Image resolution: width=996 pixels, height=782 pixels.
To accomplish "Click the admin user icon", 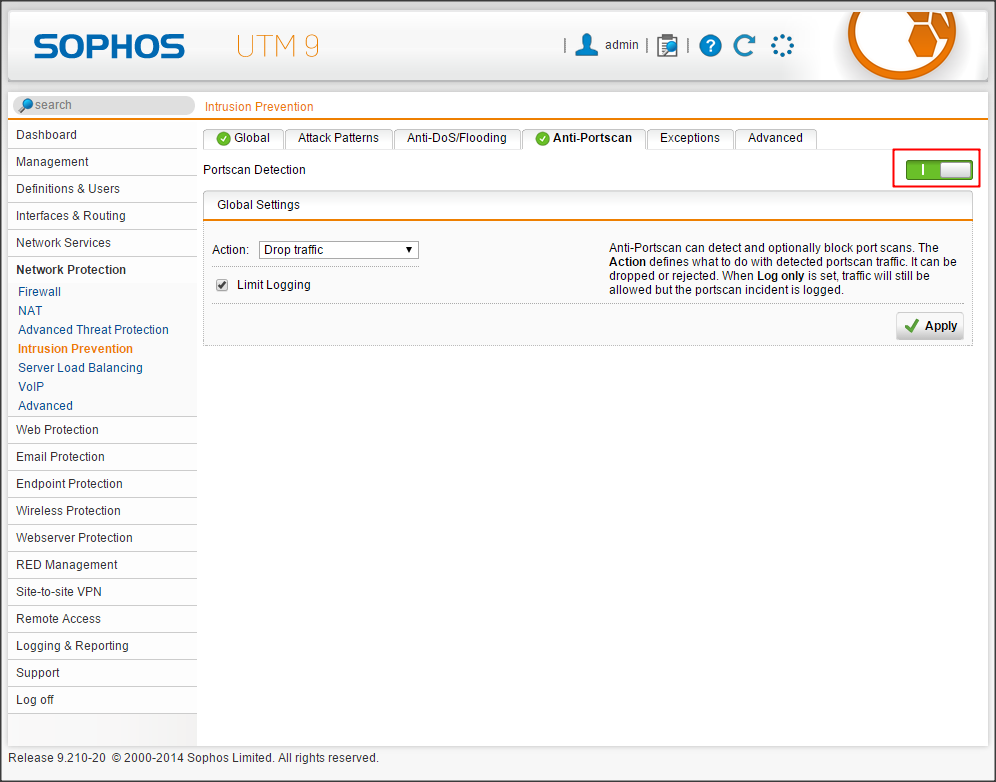I will click(587, 45).
